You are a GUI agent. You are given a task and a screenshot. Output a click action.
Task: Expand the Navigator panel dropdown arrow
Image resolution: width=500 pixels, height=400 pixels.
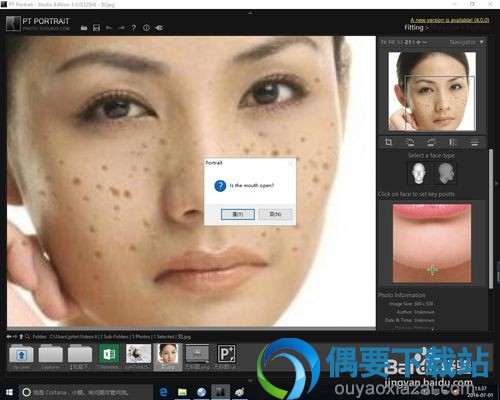(x=481, y=42)
